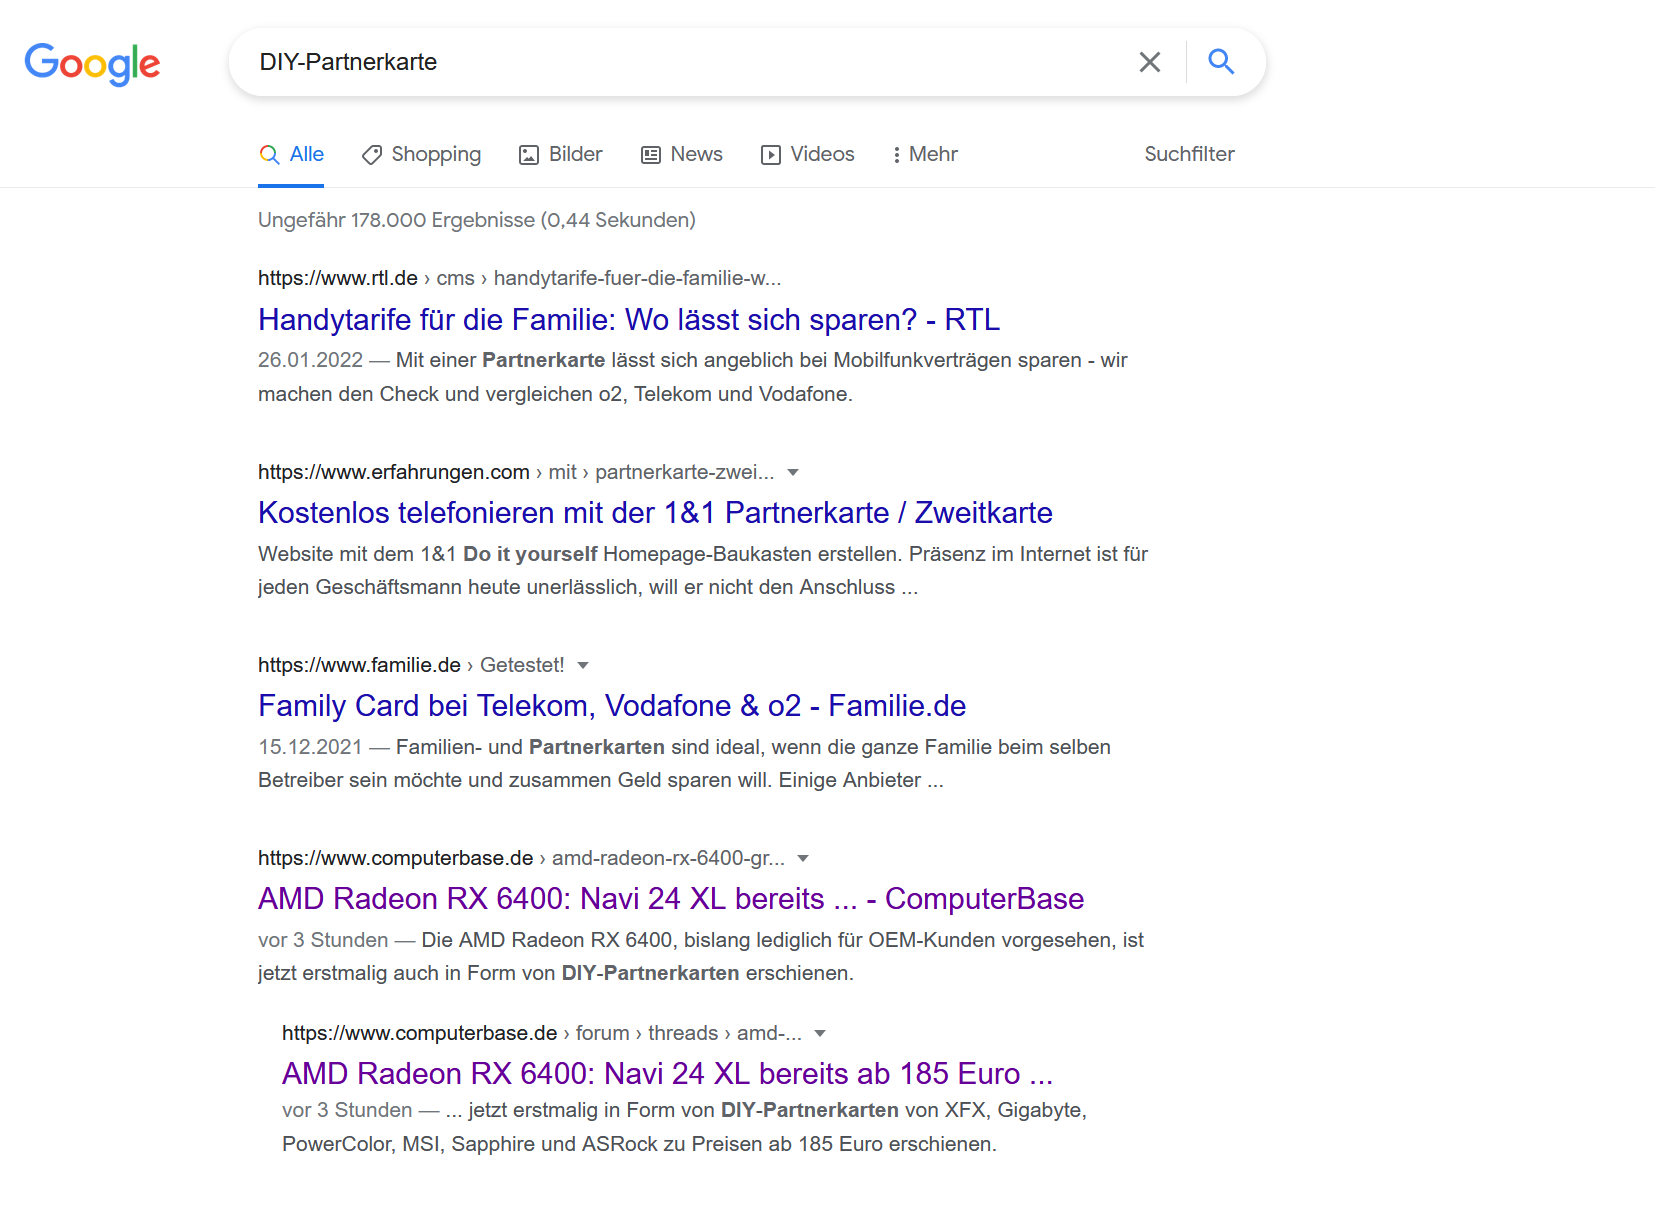Viewport: 1655px width, 1207px height.
Task: Expand the computerbase.de amd-radeon result arrow
Action: pos(803,858)
